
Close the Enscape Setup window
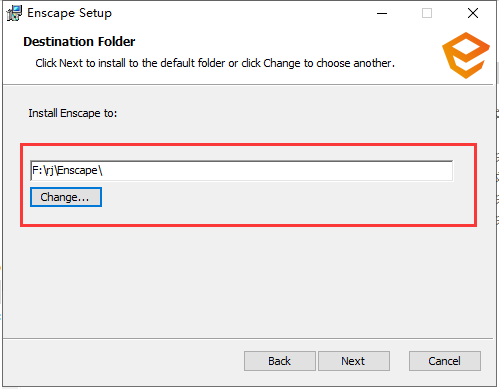[x=473, y=13]
